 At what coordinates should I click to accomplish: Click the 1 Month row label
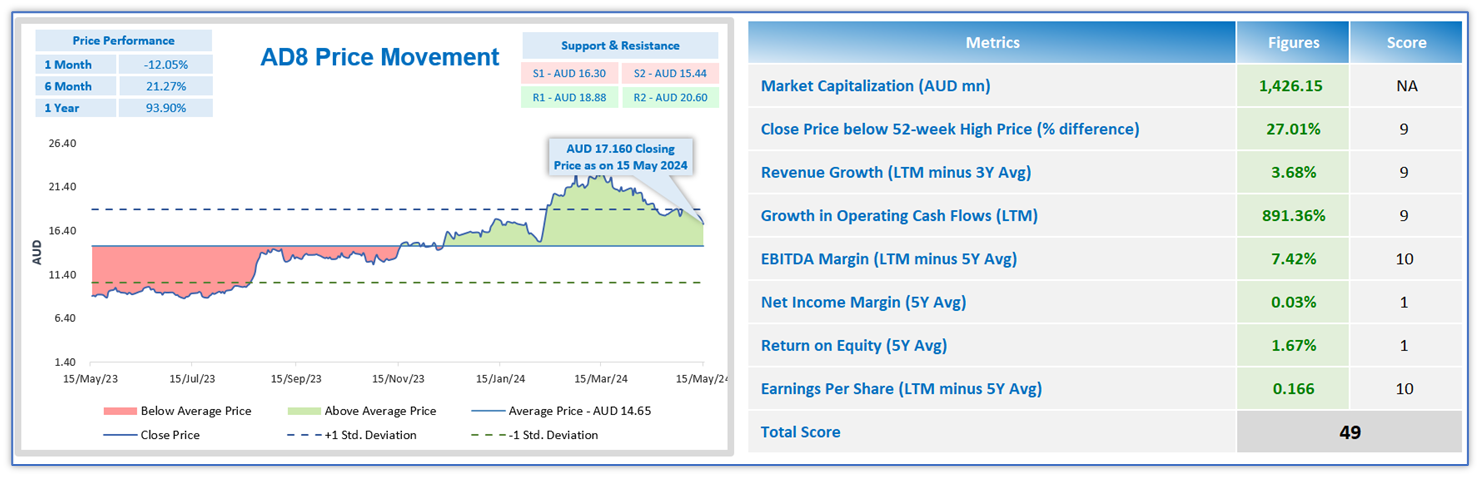(76, 64)
